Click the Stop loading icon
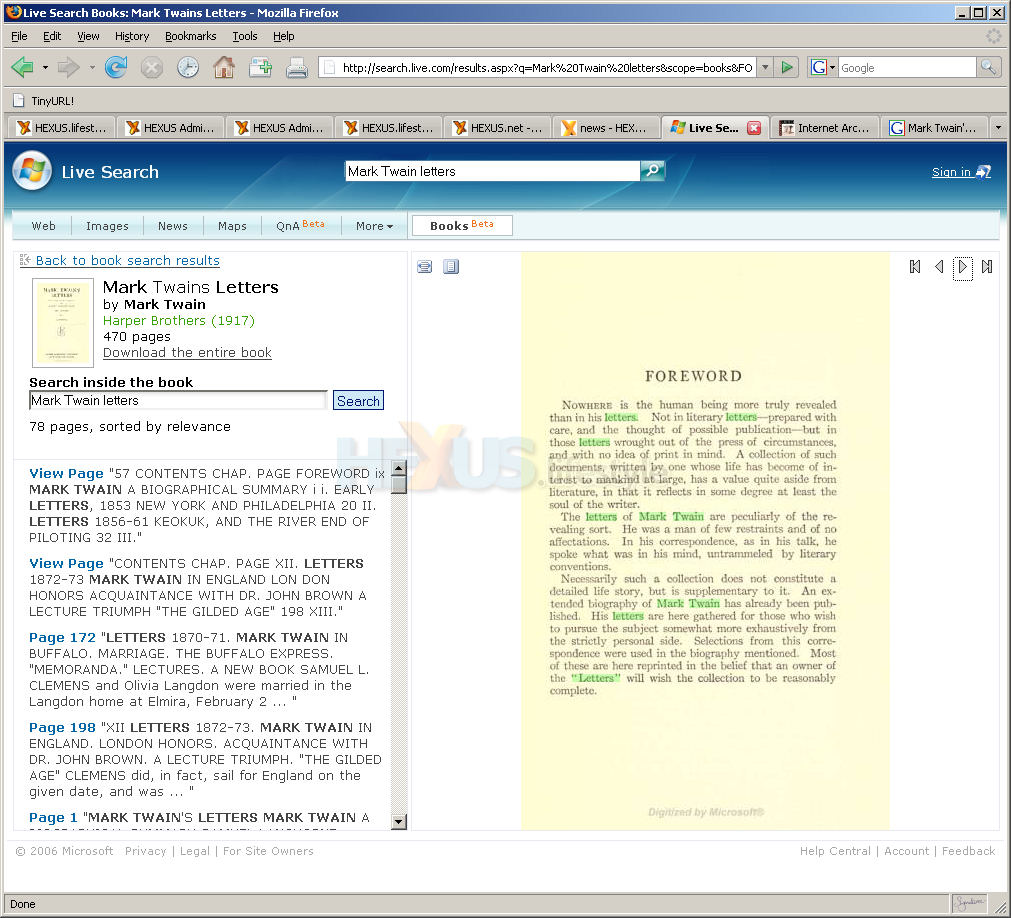The image size is (1011, 918). [152, 67]
